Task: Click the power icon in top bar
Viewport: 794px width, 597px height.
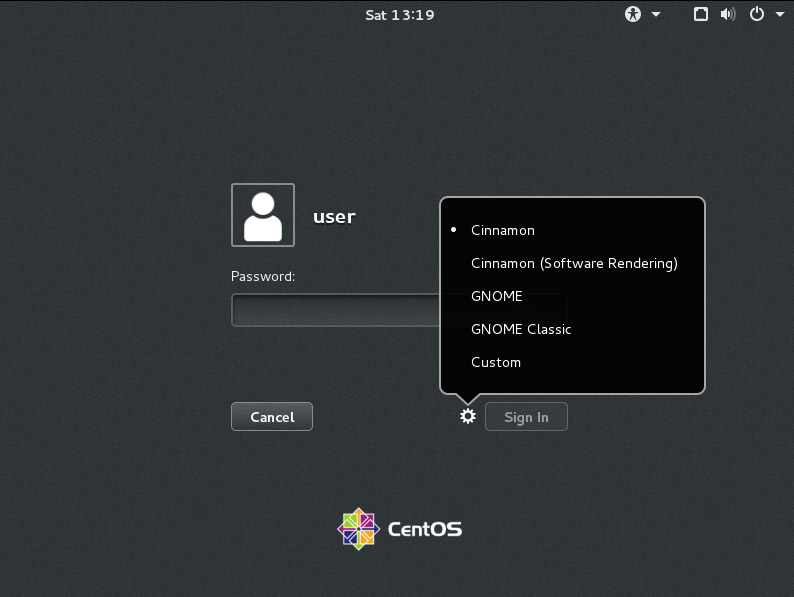Action: click(757, 14)
